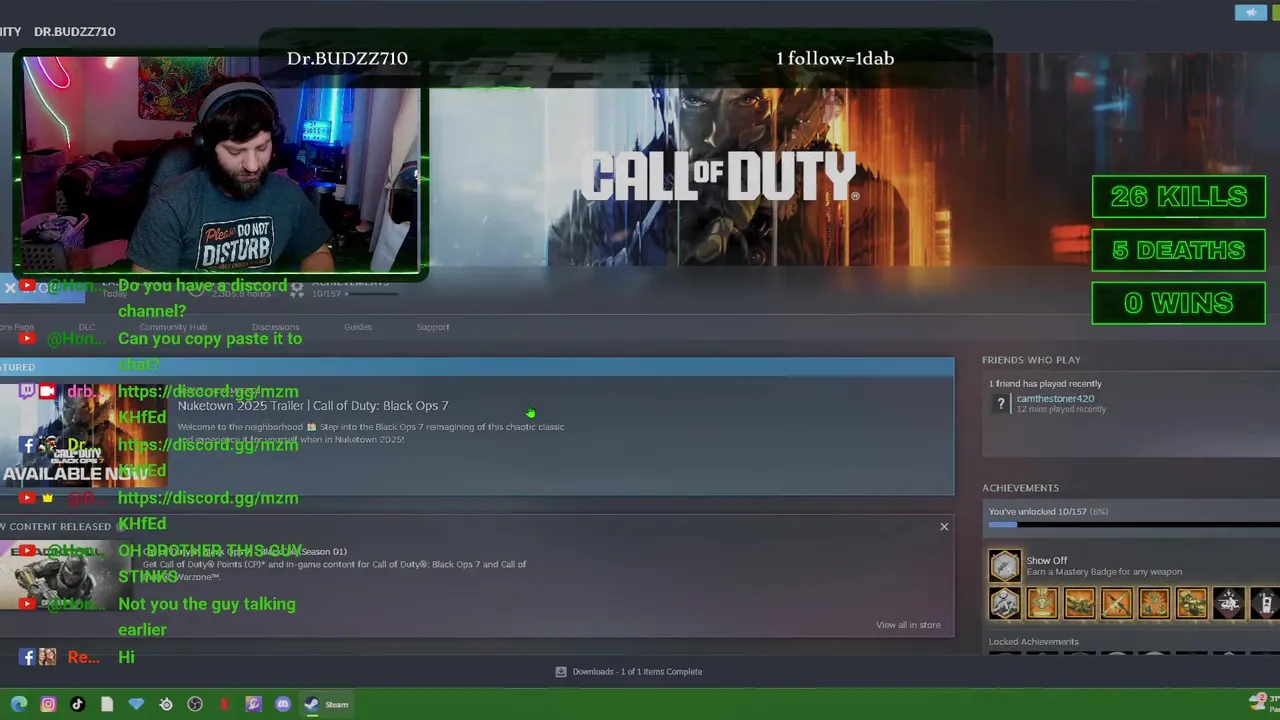Switch to OBS Studio in taskbar
Image resolution: width=1280 pixels, height=720 pixels.
(x=195, y=704)
